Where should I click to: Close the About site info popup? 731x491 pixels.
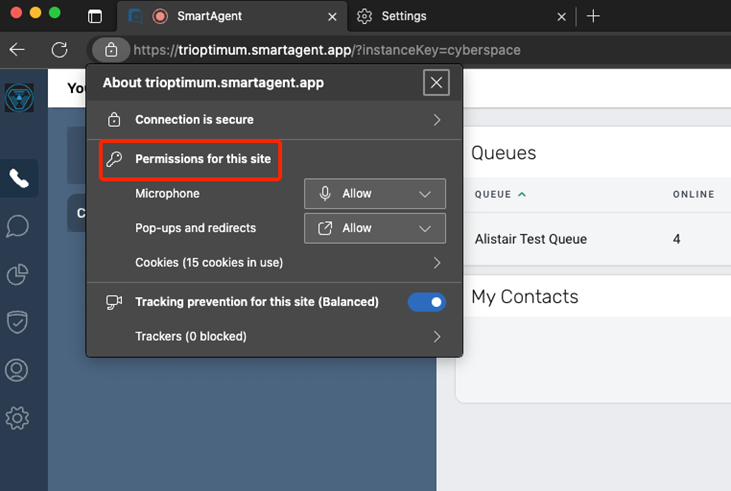[x=436, y=83]
